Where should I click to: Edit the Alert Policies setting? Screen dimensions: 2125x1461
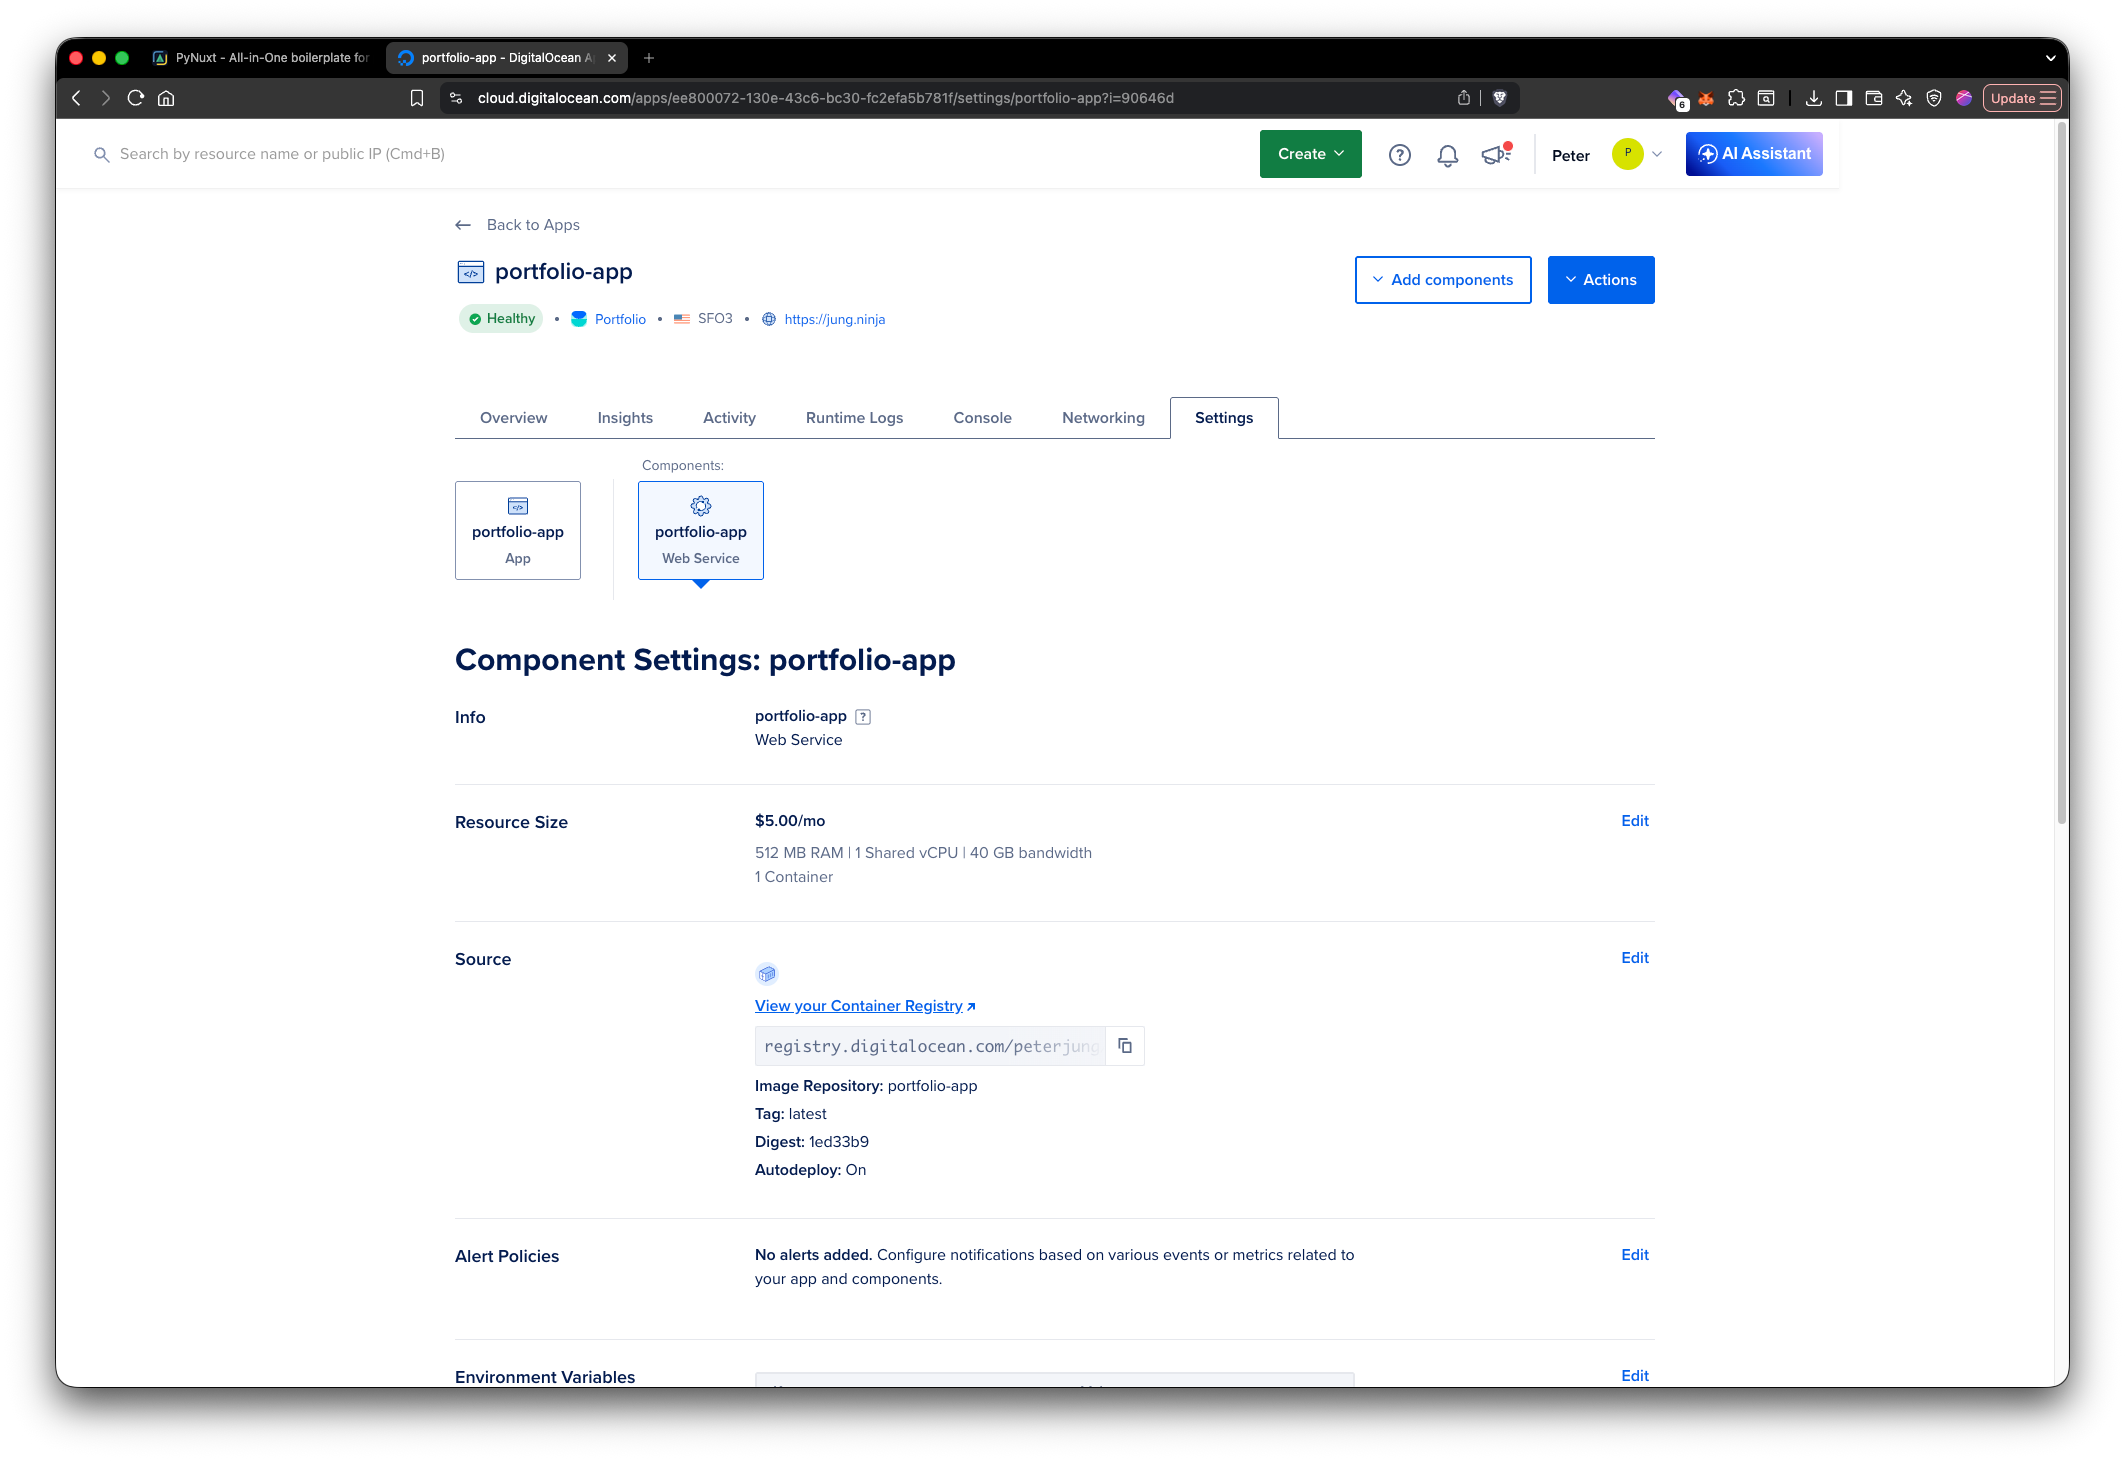[1634, 1255]
